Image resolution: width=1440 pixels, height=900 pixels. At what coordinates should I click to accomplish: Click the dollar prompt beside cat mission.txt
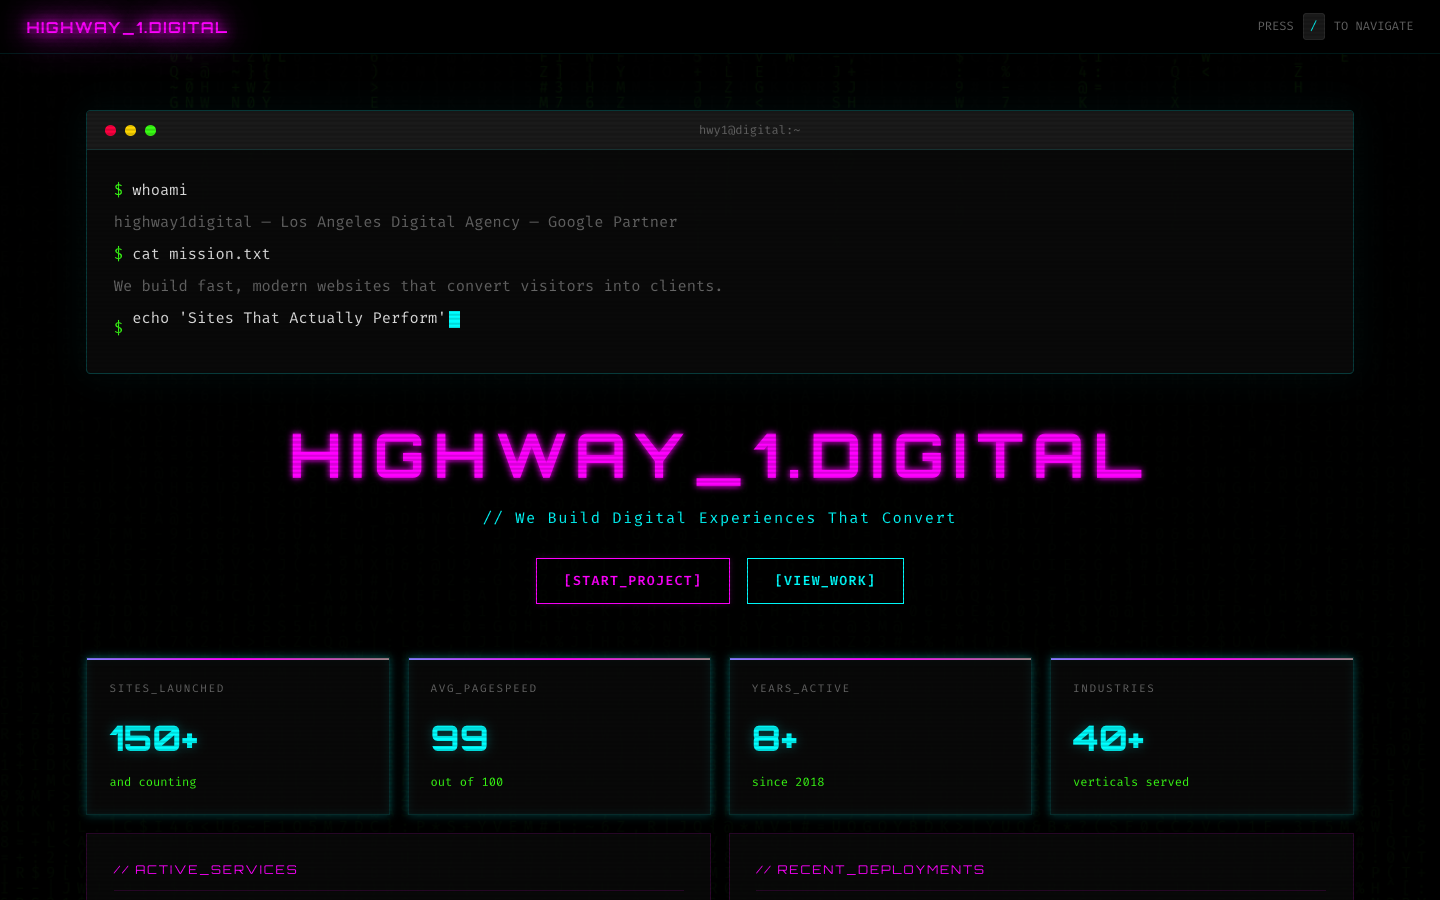118,254
